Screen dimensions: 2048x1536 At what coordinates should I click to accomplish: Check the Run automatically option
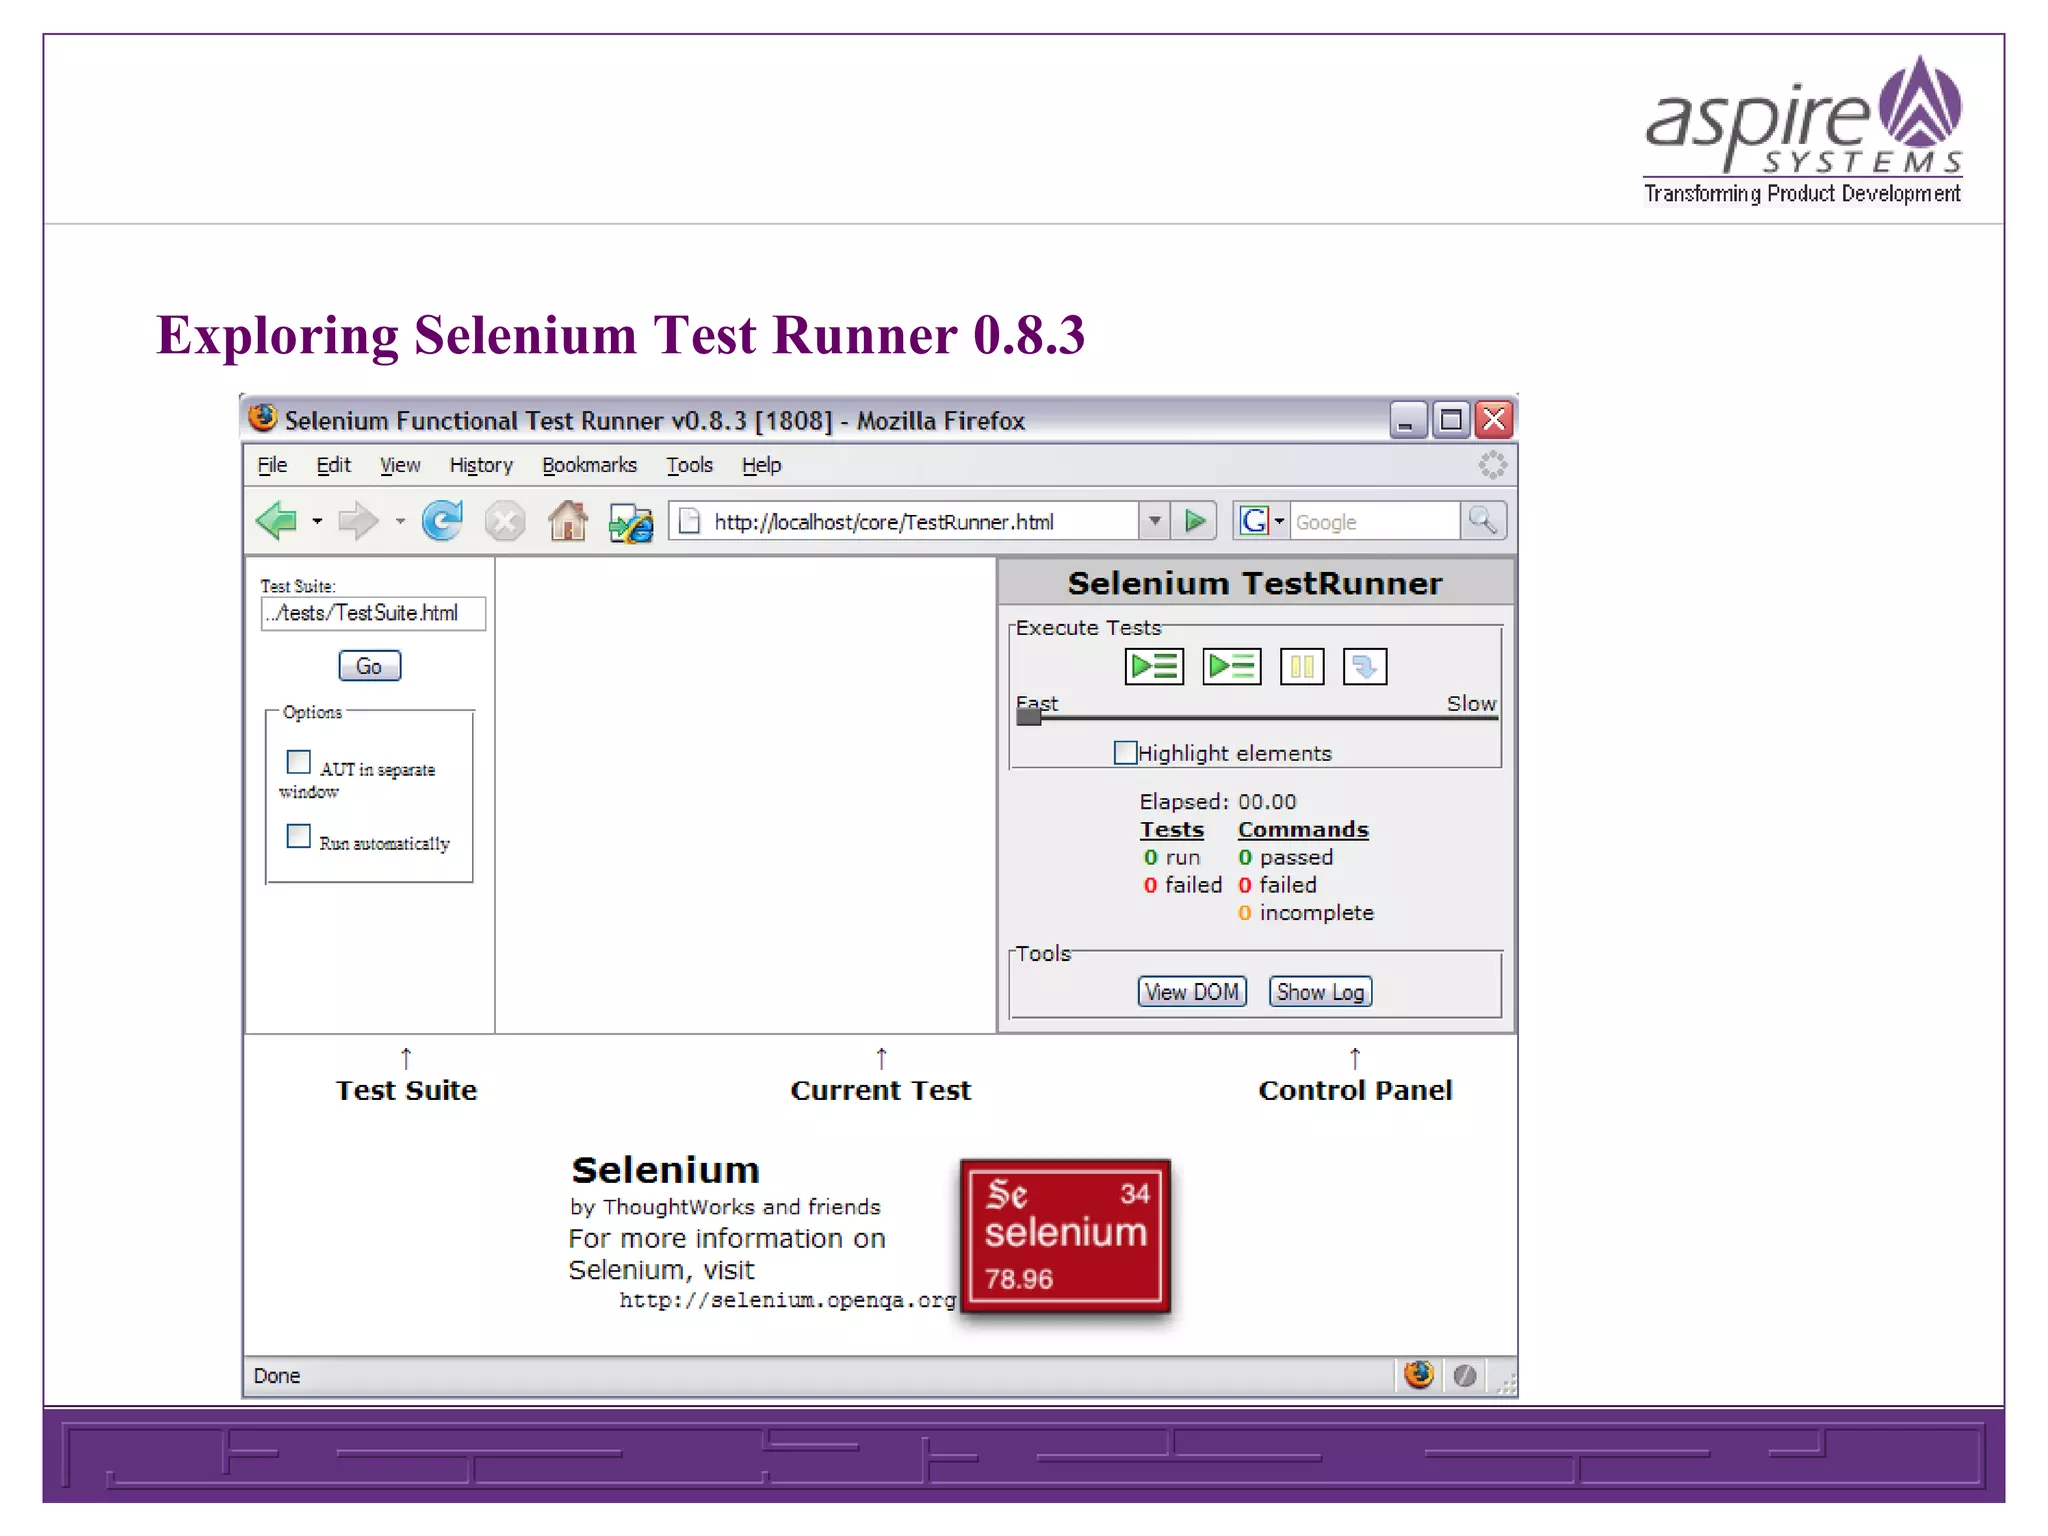[298, 836]
